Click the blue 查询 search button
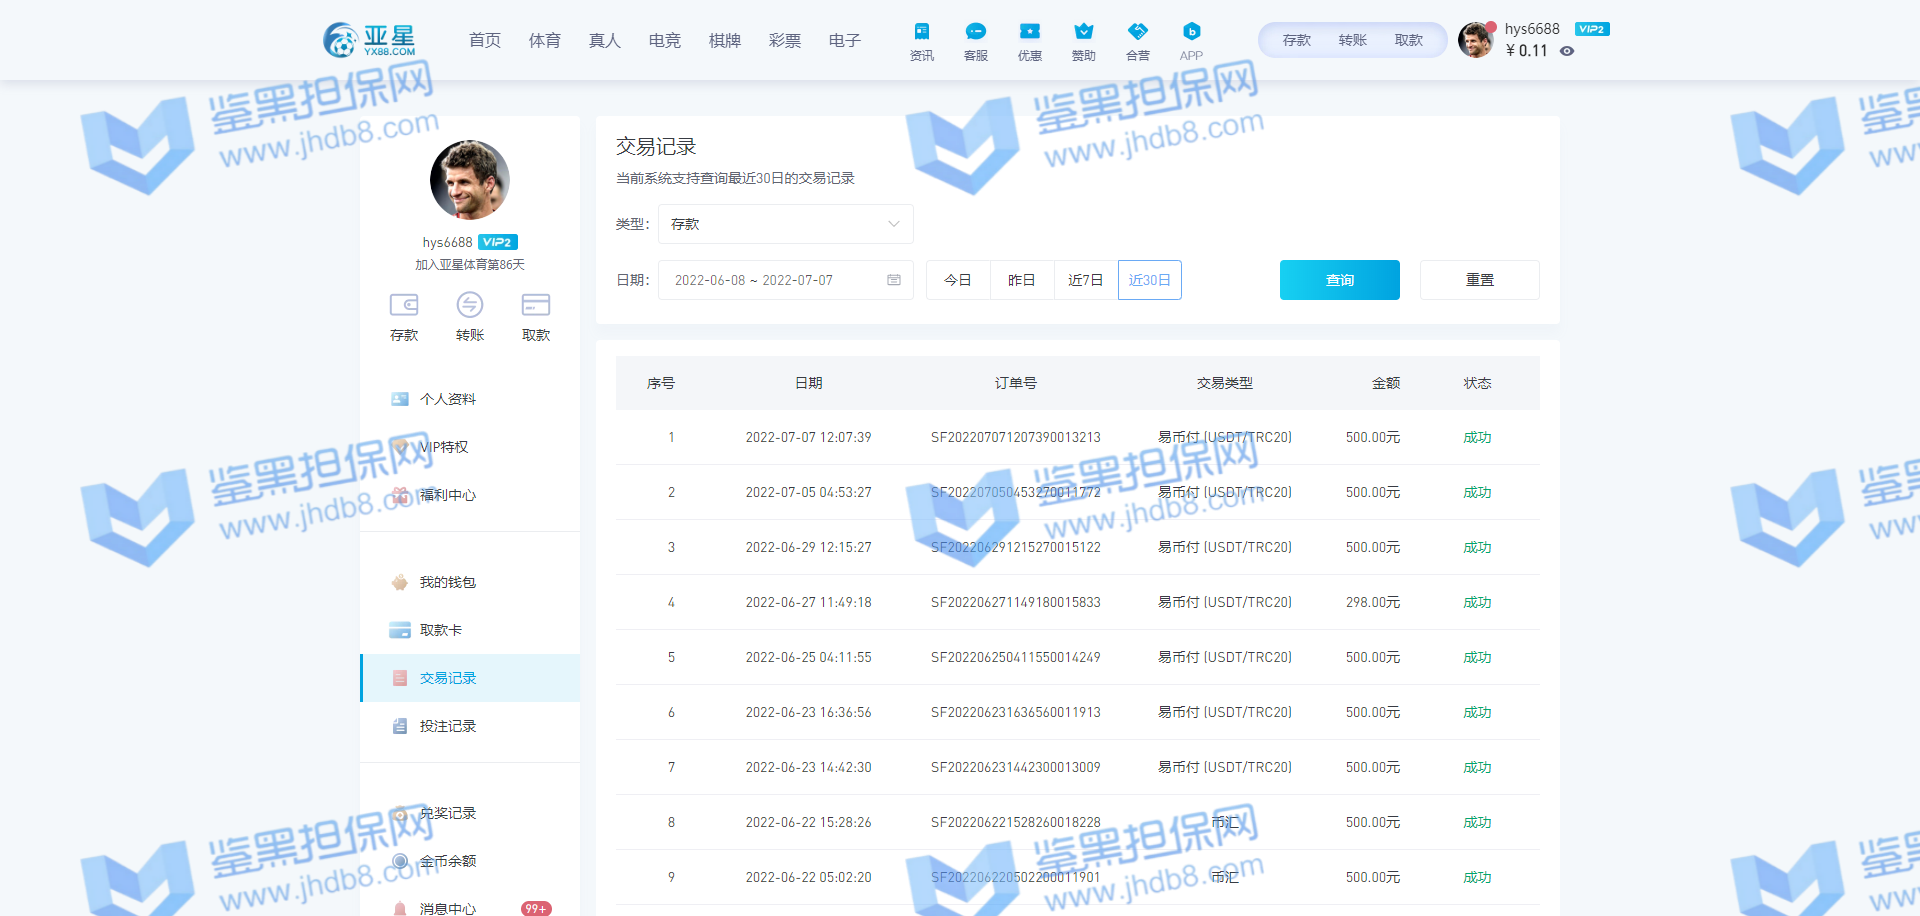This screenshot has width=1920, height=916. pos(1339,280)
